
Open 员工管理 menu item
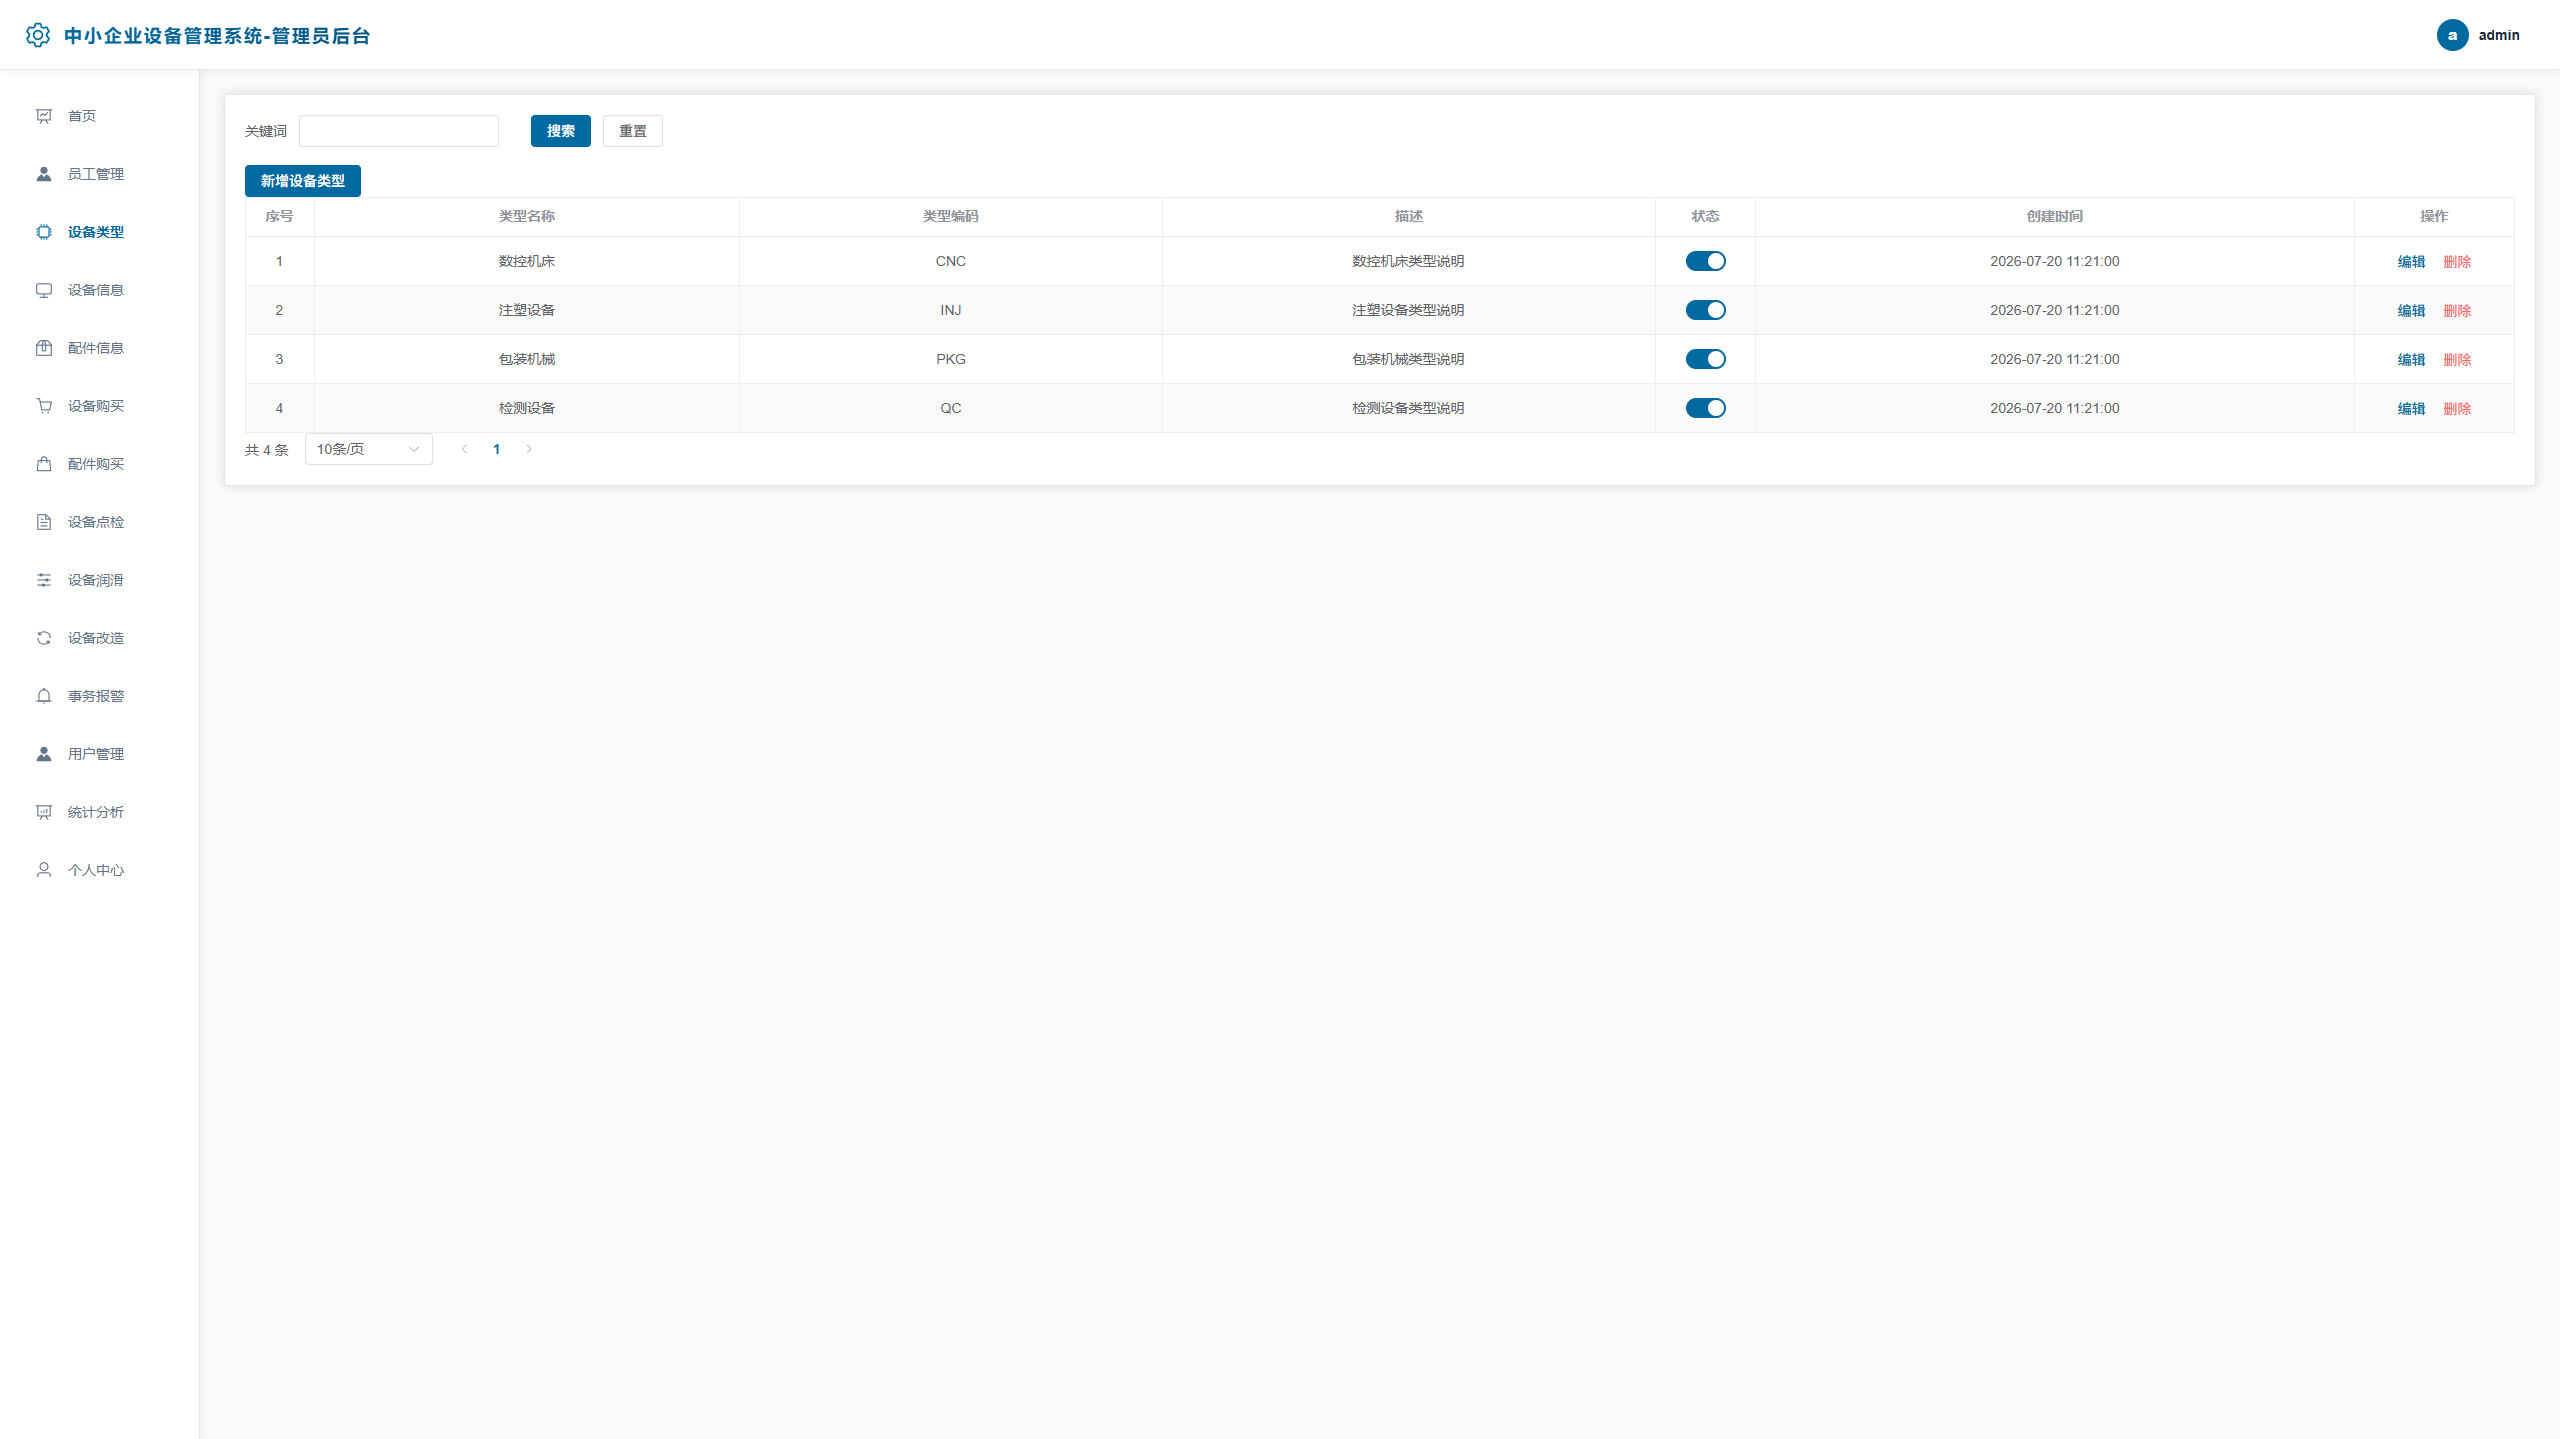[99, 174]
